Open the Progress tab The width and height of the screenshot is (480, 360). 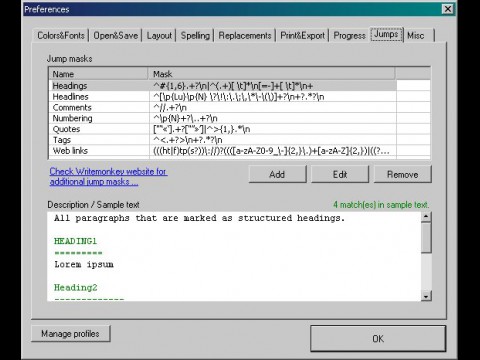(x=350, y=35)
